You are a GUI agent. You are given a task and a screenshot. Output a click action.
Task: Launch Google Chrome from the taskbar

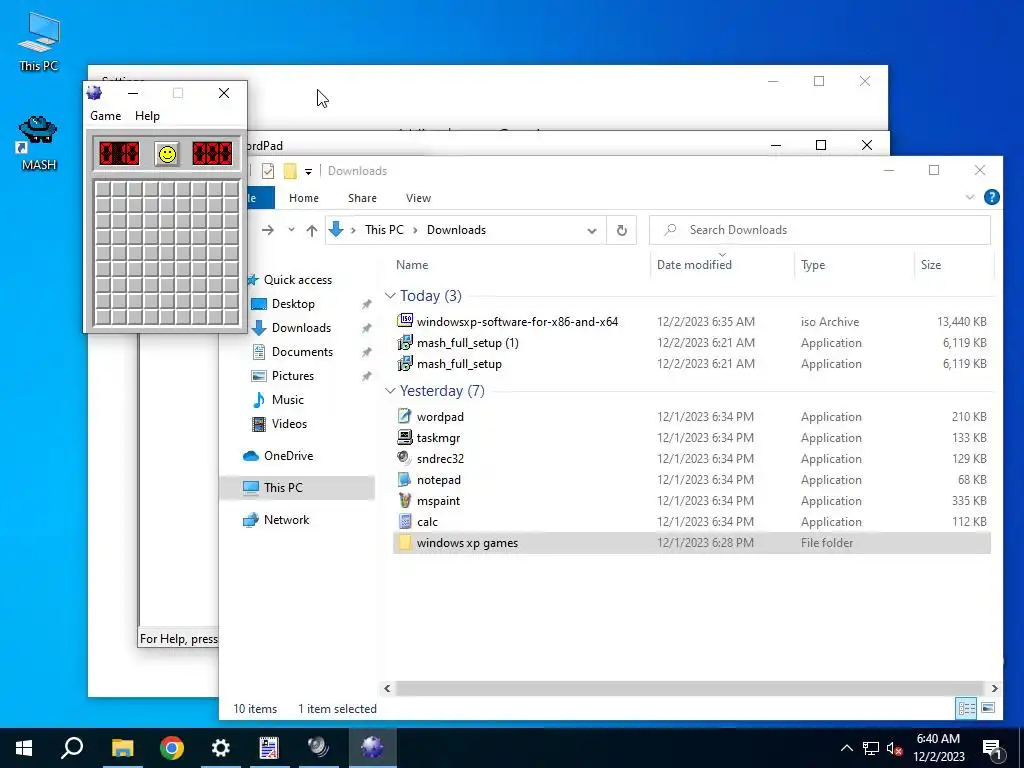(172, 748)
